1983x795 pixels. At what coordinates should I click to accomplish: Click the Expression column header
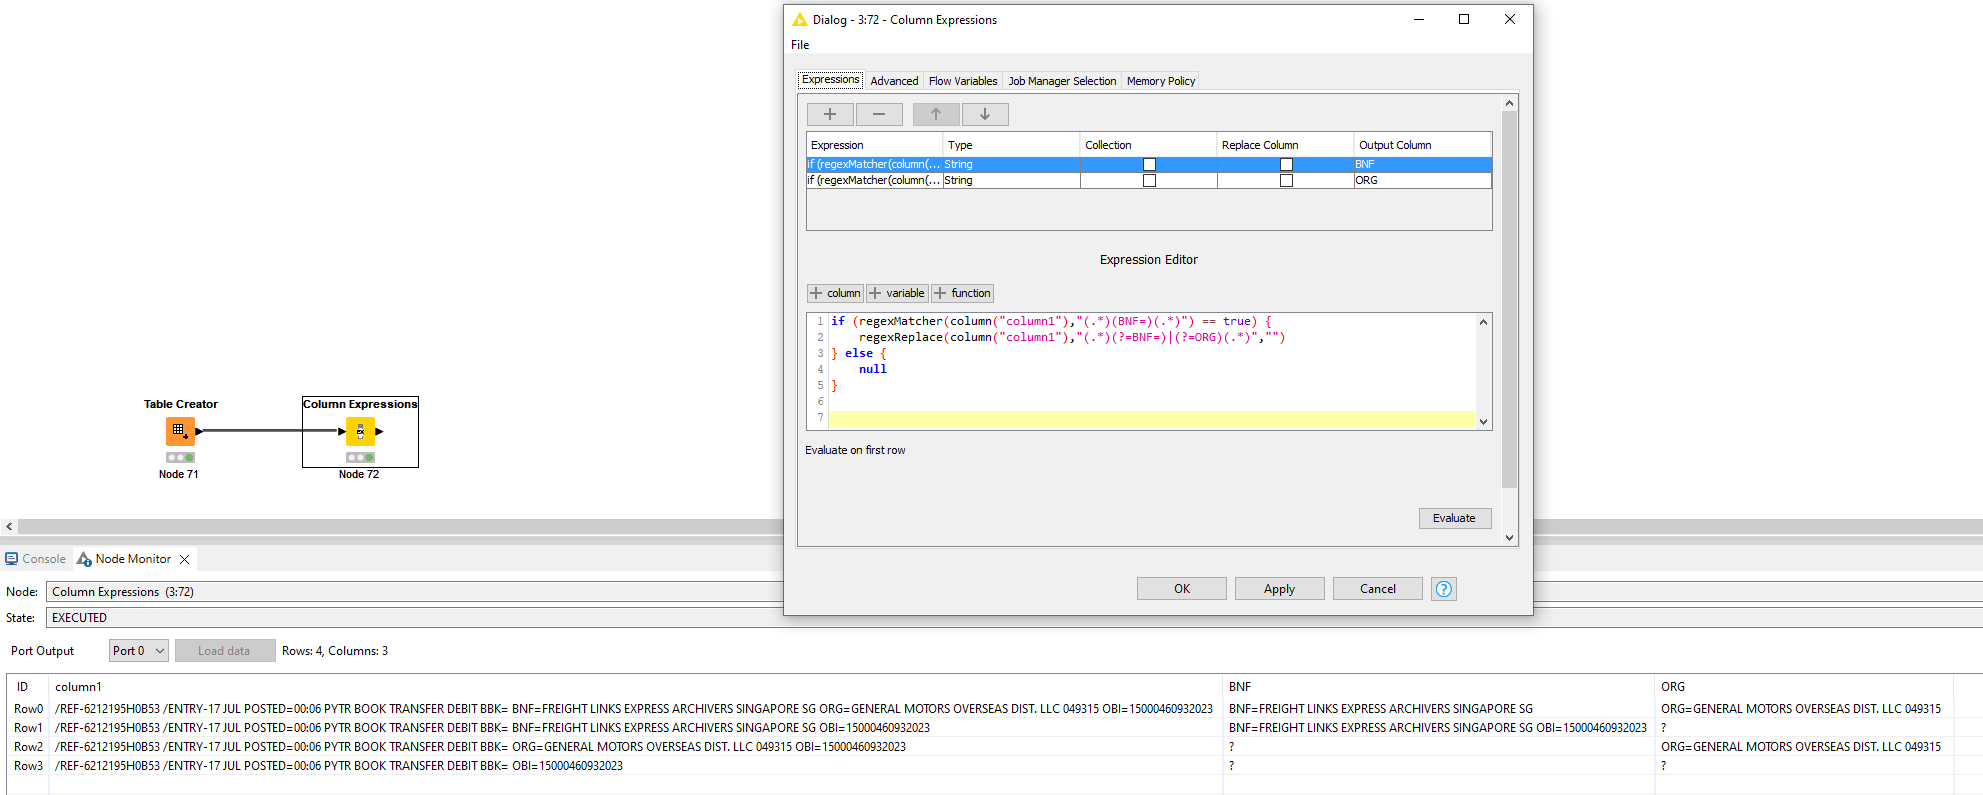875,145
